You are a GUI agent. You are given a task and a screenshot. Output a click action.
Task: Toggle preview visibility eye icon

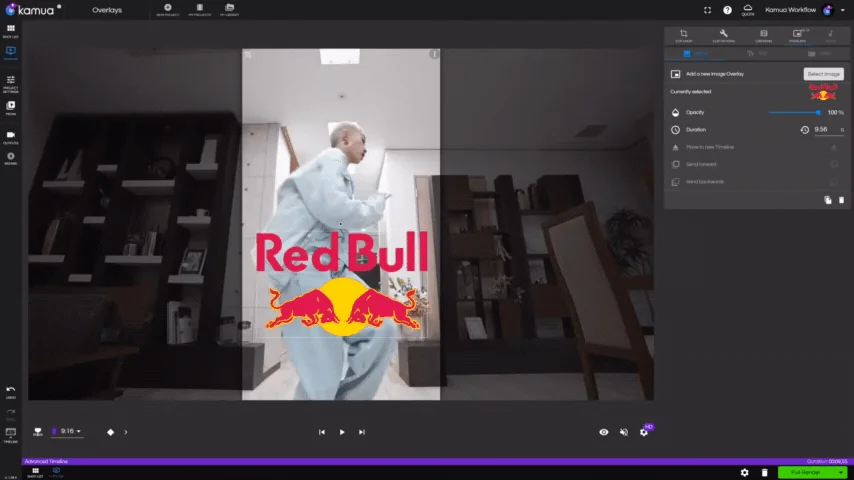click(x=604, y=432)
